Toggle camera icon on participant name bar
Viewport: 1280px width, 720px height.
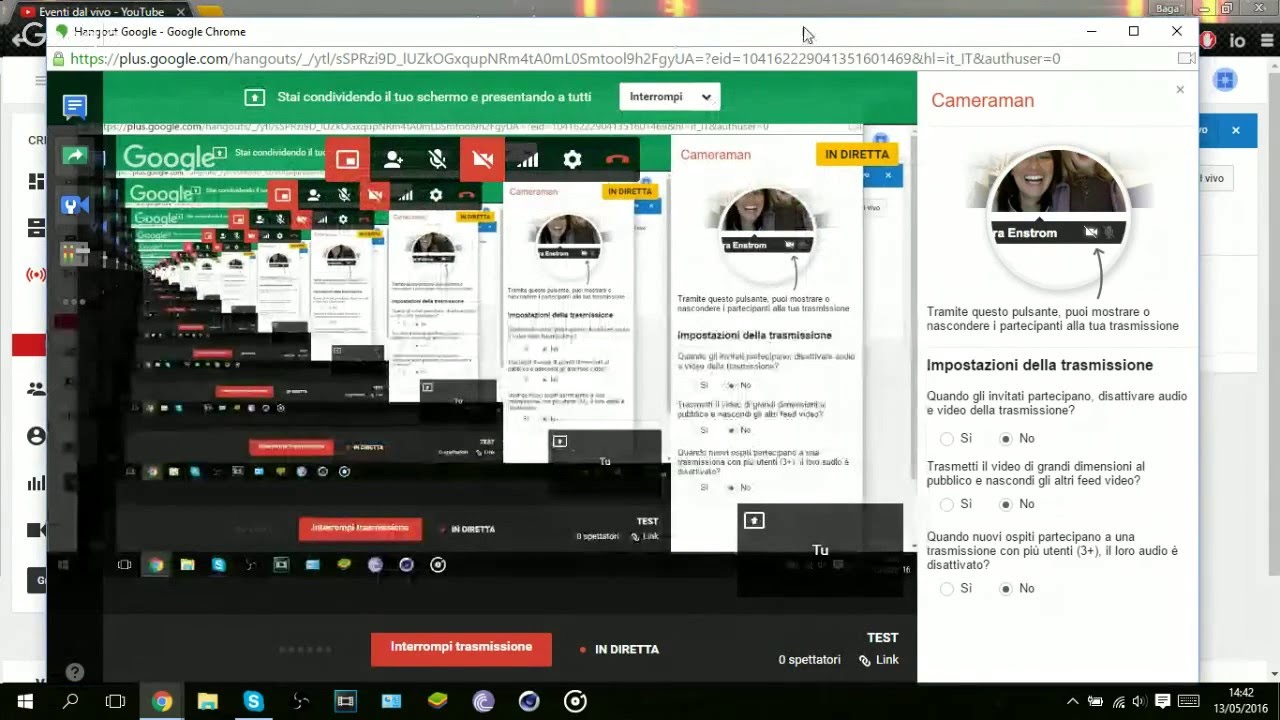(x=1092, y=232)
